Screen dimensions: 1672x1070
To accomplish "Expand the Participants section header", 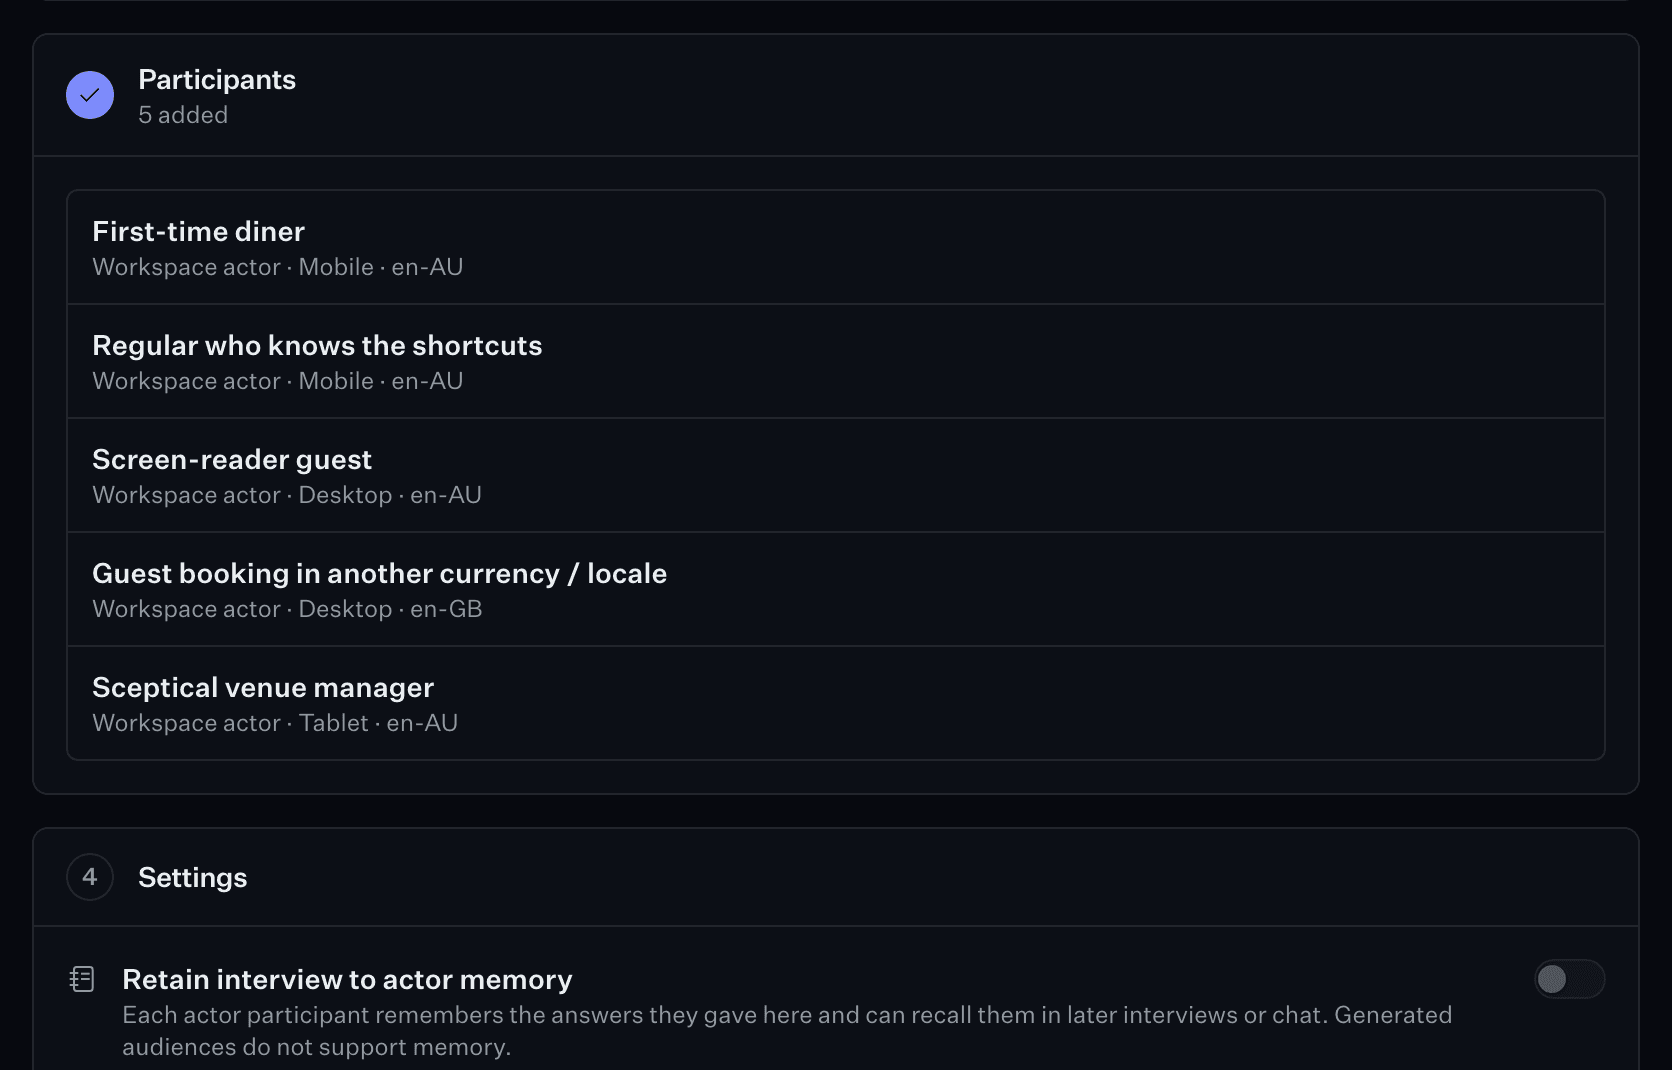I will 836,95.
